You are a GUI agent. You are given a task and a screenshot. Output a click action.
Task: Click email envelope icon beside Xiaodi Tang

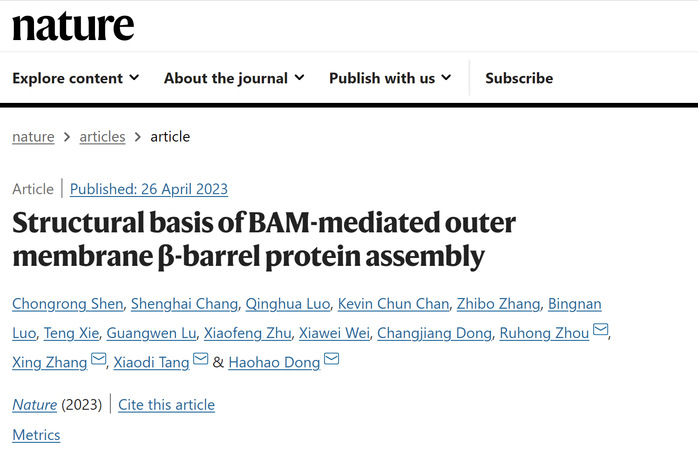coord(200,359)
